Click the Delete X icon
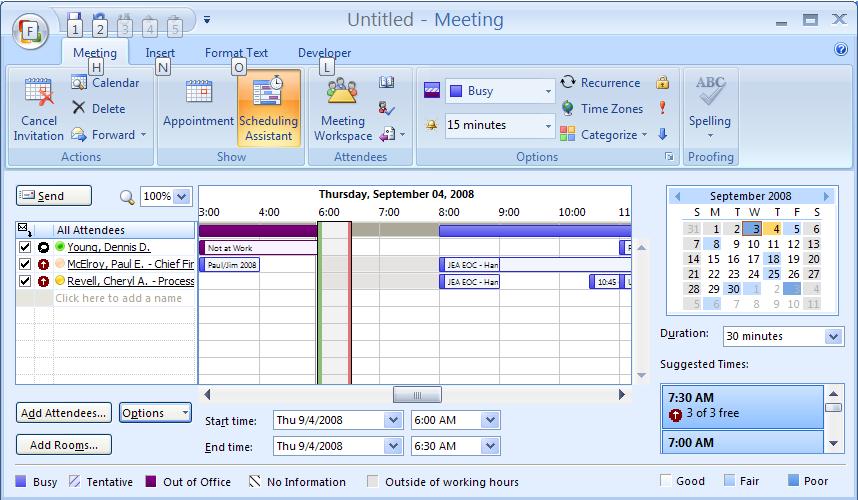This screenshot has width=858, height=500. click(x=79, y=108)
